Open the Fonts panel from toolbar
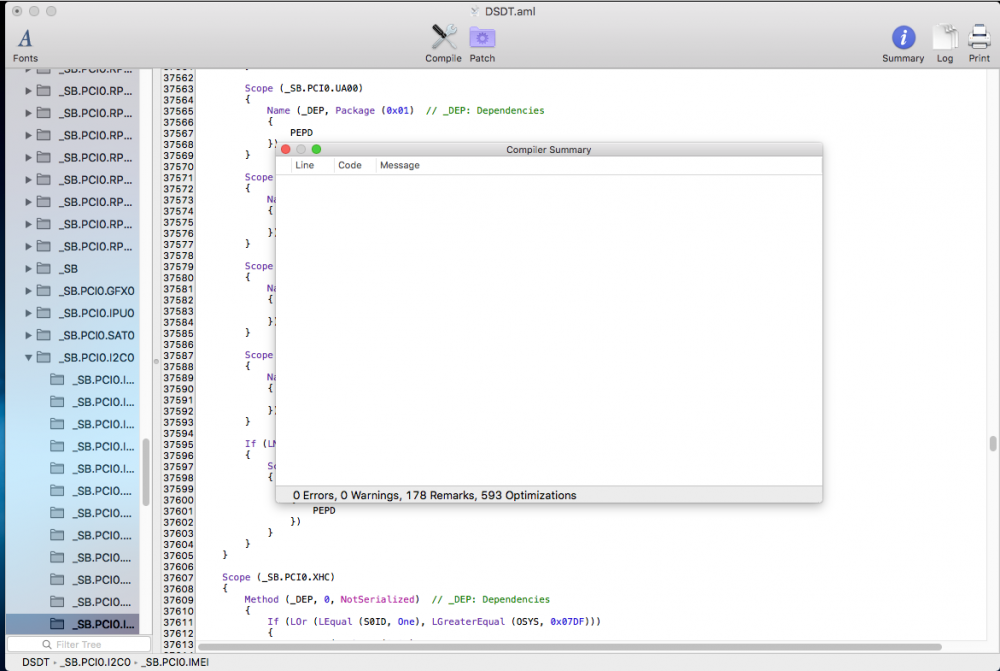Image resolution: width=1000 pixels, height=671 pixels. coord(25,45)
